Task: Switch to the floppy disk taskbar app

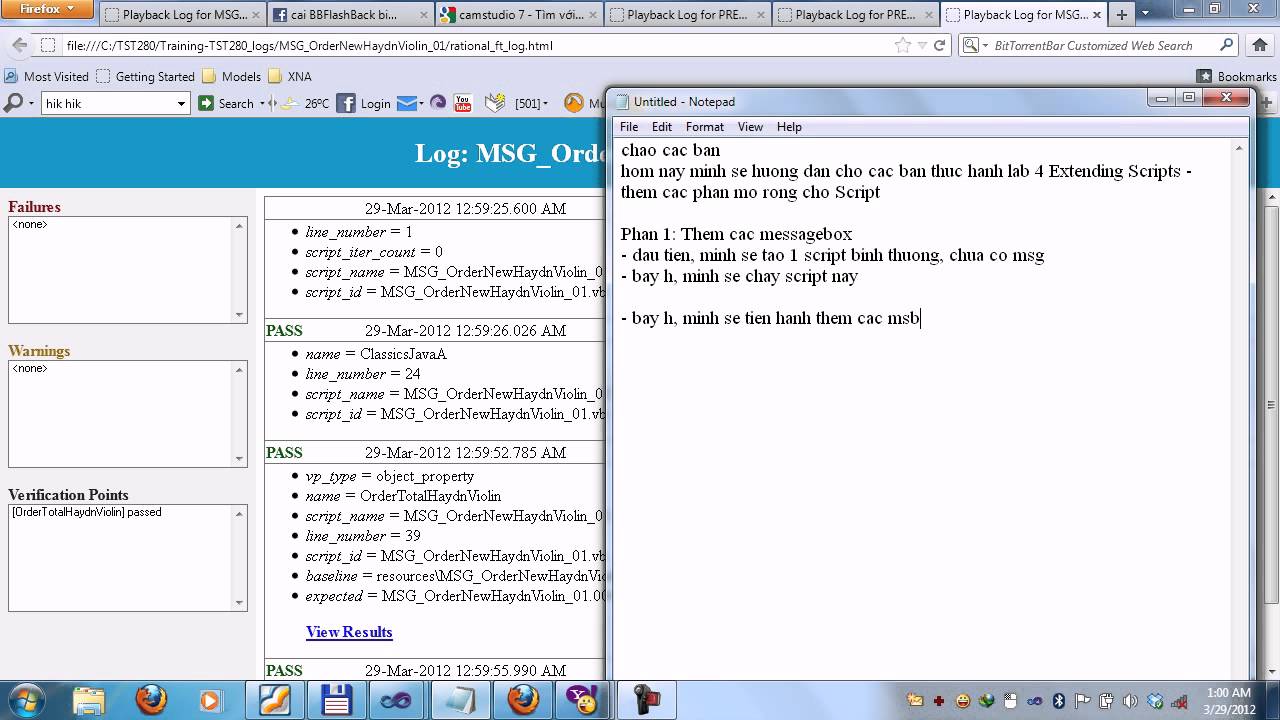Action: (335, 699)
